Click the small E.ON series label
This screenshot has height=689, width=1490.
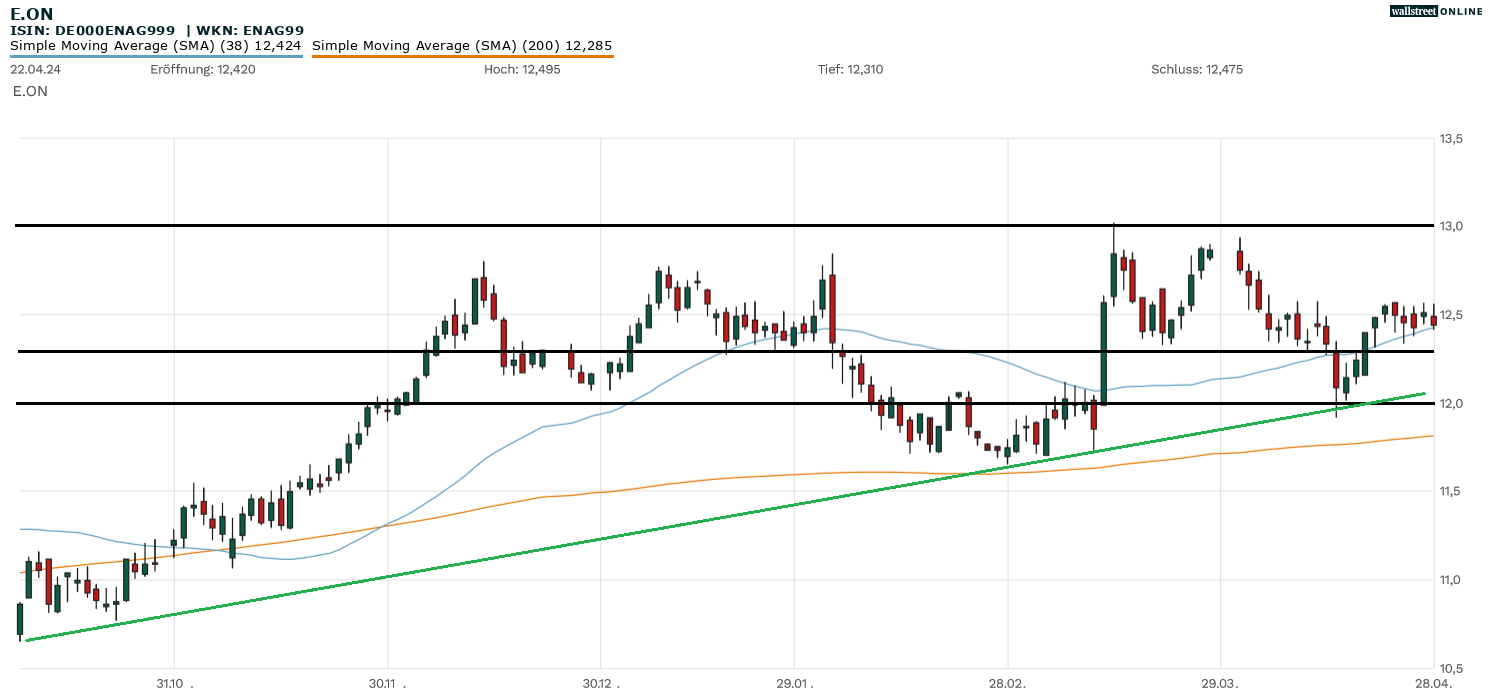point(30,91)
